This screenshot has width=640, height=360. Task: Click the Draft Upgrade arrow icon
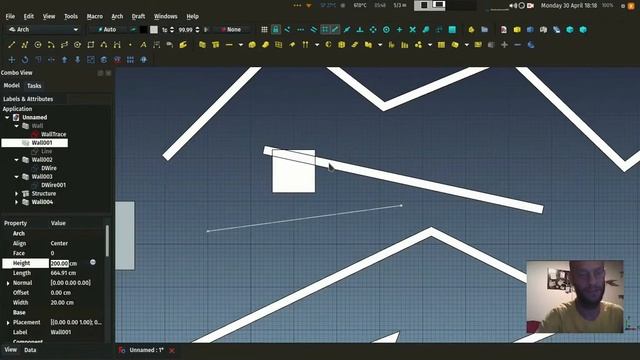click(x=64, y=60)
